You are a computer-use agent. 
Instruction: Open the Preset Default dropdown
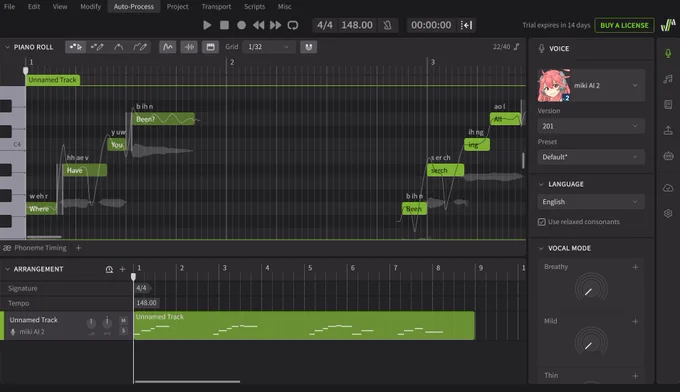pyautogui.click(x=591, y=157)
